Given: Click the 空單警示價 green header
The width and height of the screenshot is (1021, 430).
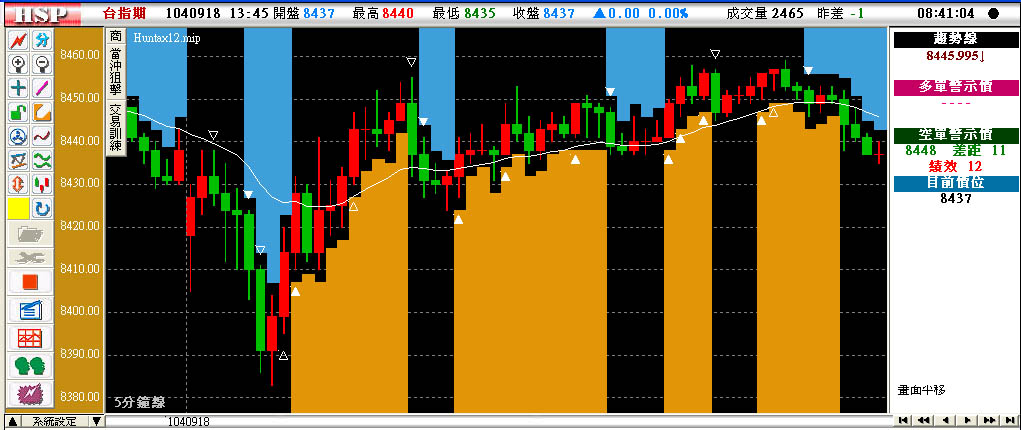Looking at the screenshot, I should 955,135.
